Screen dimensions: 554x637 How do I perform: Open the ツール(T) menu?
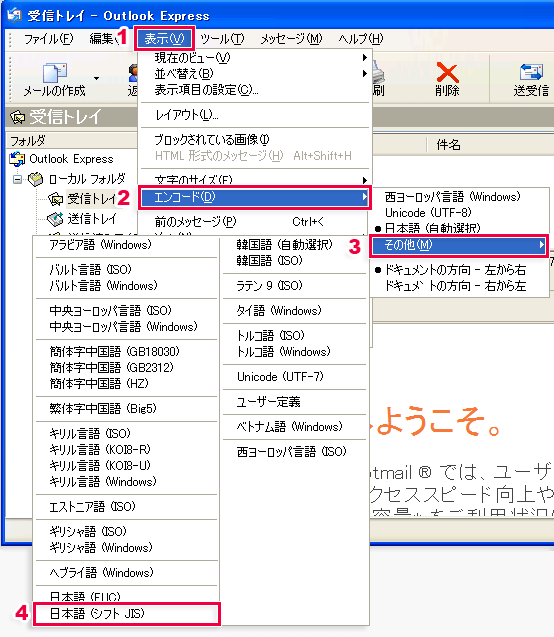click(222, 39)
